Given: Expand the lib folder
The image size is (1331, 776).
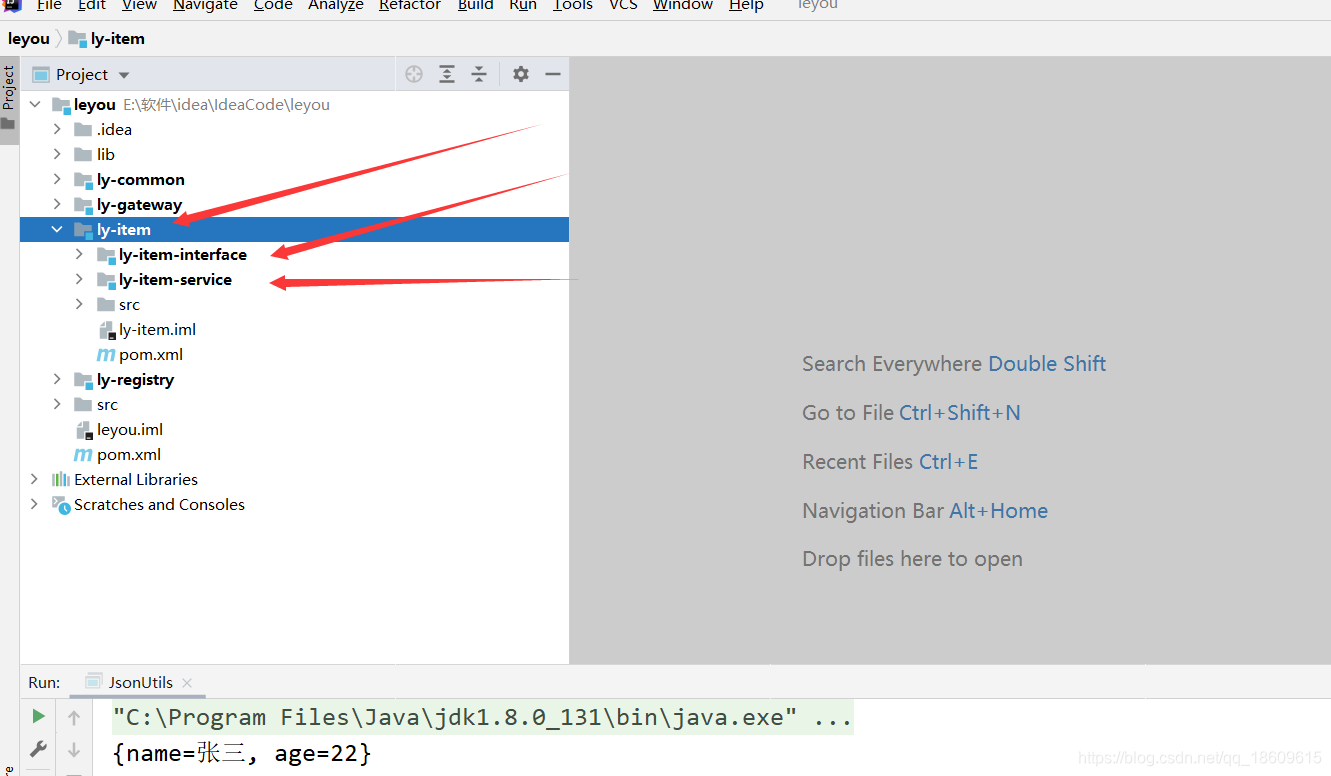Looking at the screenshot, I should [x=57, y=154].
